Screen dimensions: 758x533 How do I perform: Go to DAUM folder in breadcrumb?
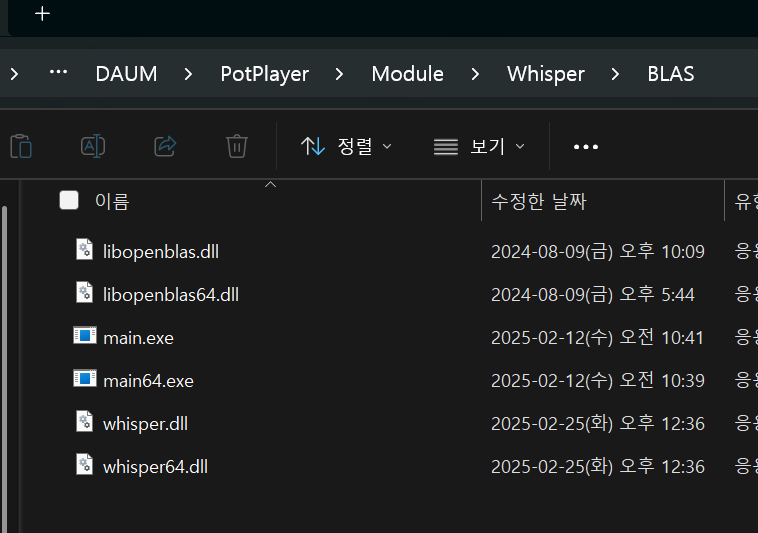(126, 74)
